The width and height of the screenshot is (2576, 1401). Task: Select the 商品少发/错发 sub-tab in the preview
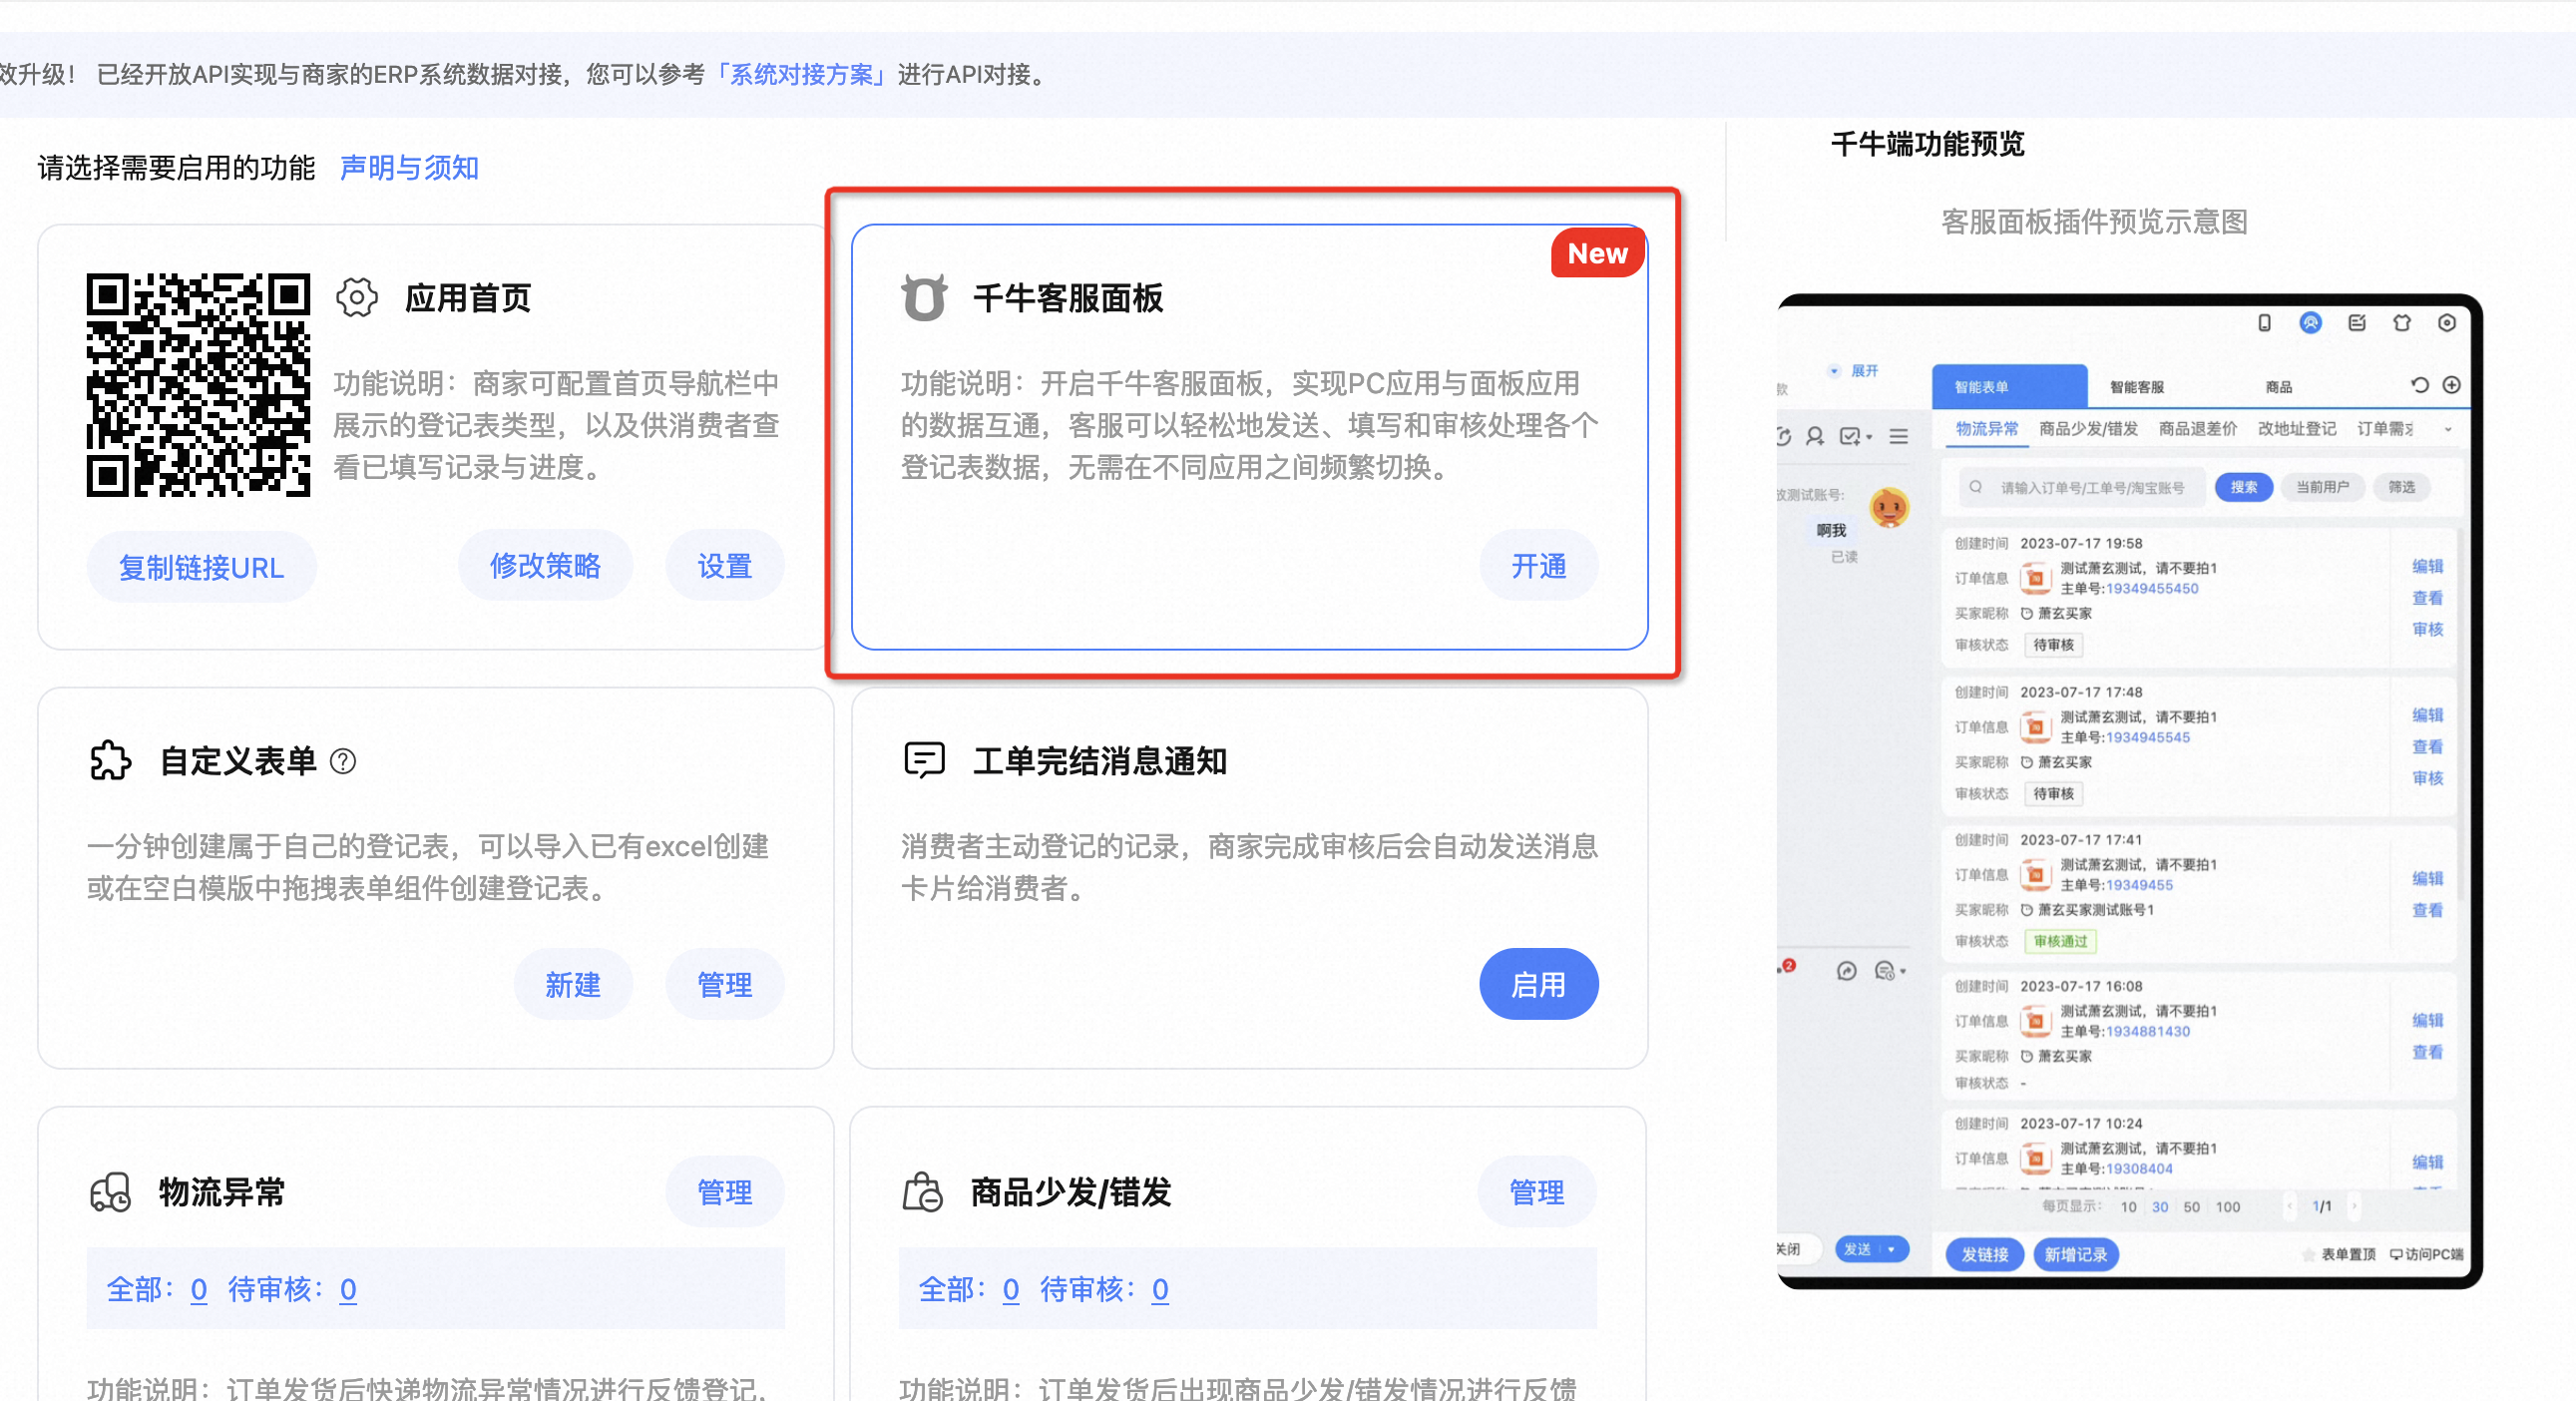(x=2088, y=429)
